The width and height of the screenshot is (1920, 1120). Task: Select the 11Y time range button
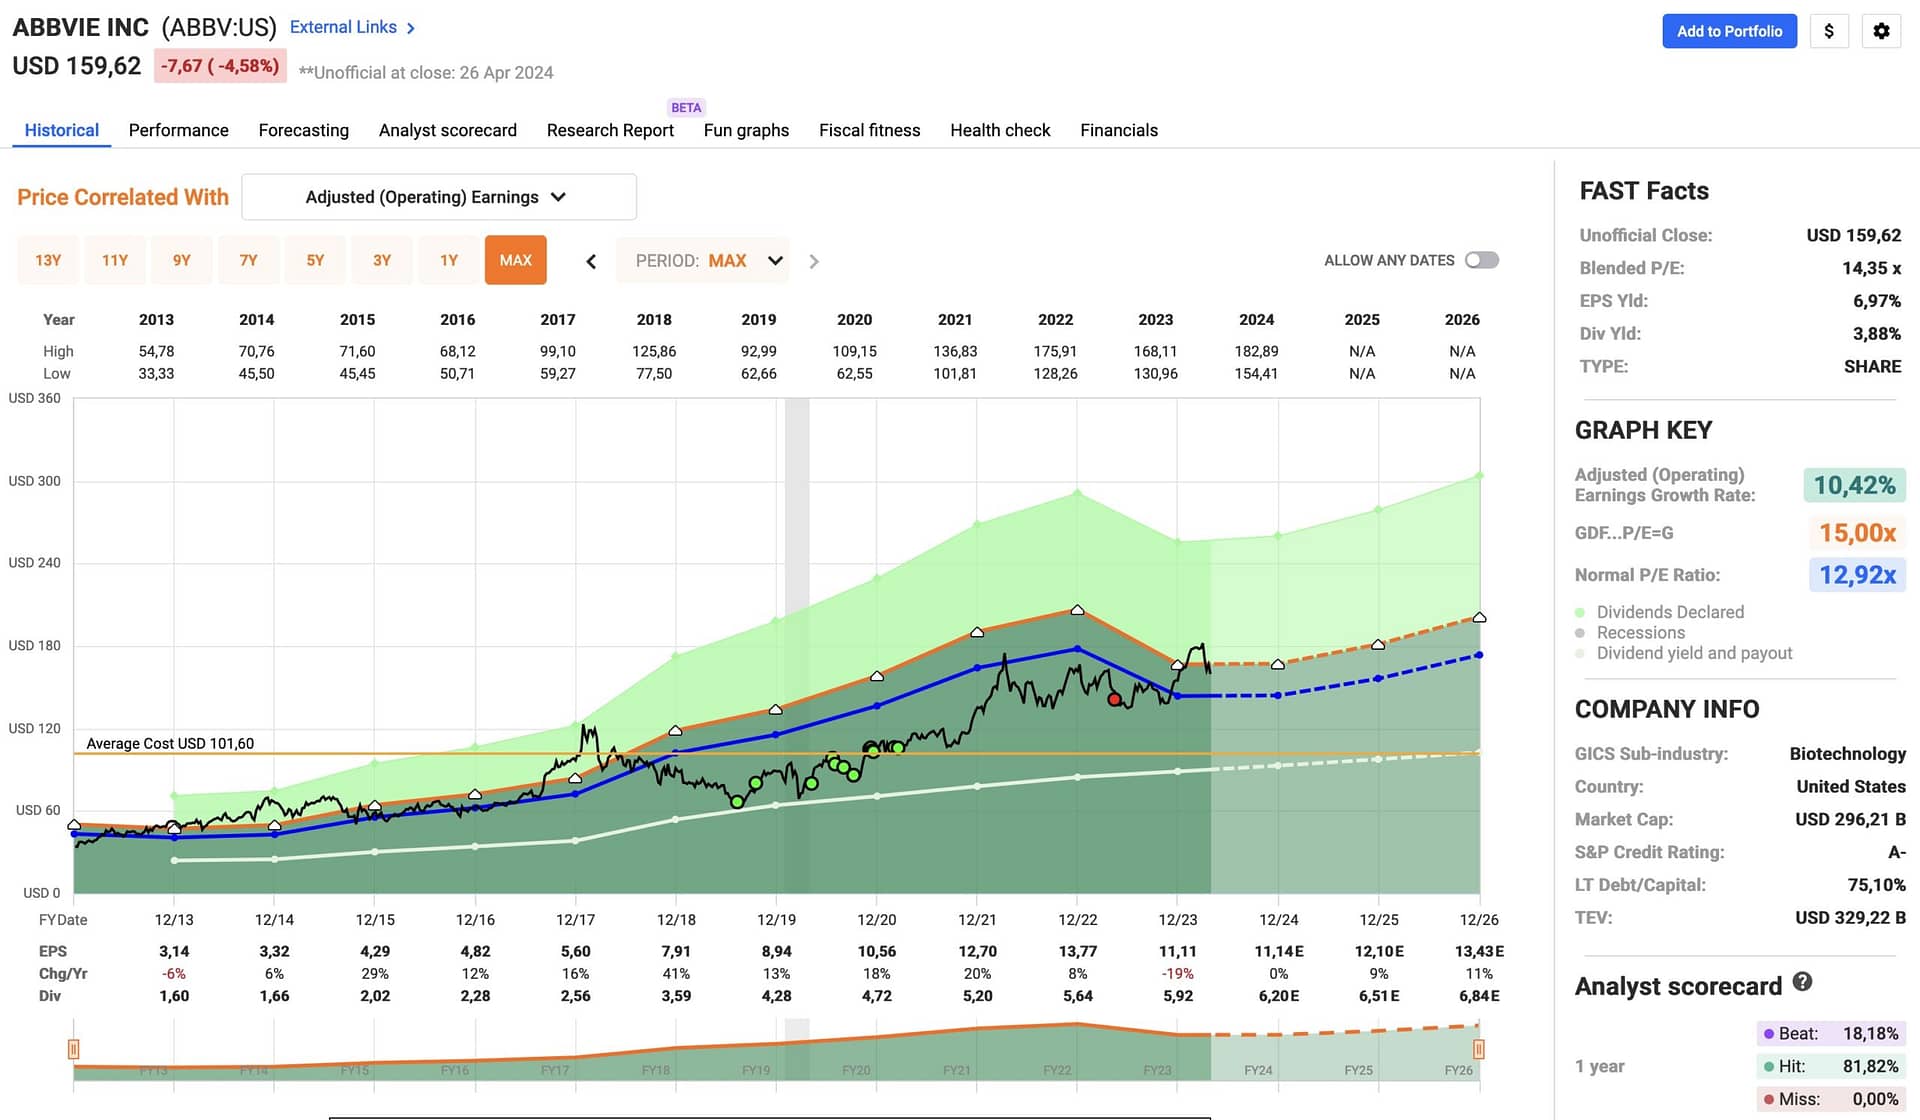(115, 260)
